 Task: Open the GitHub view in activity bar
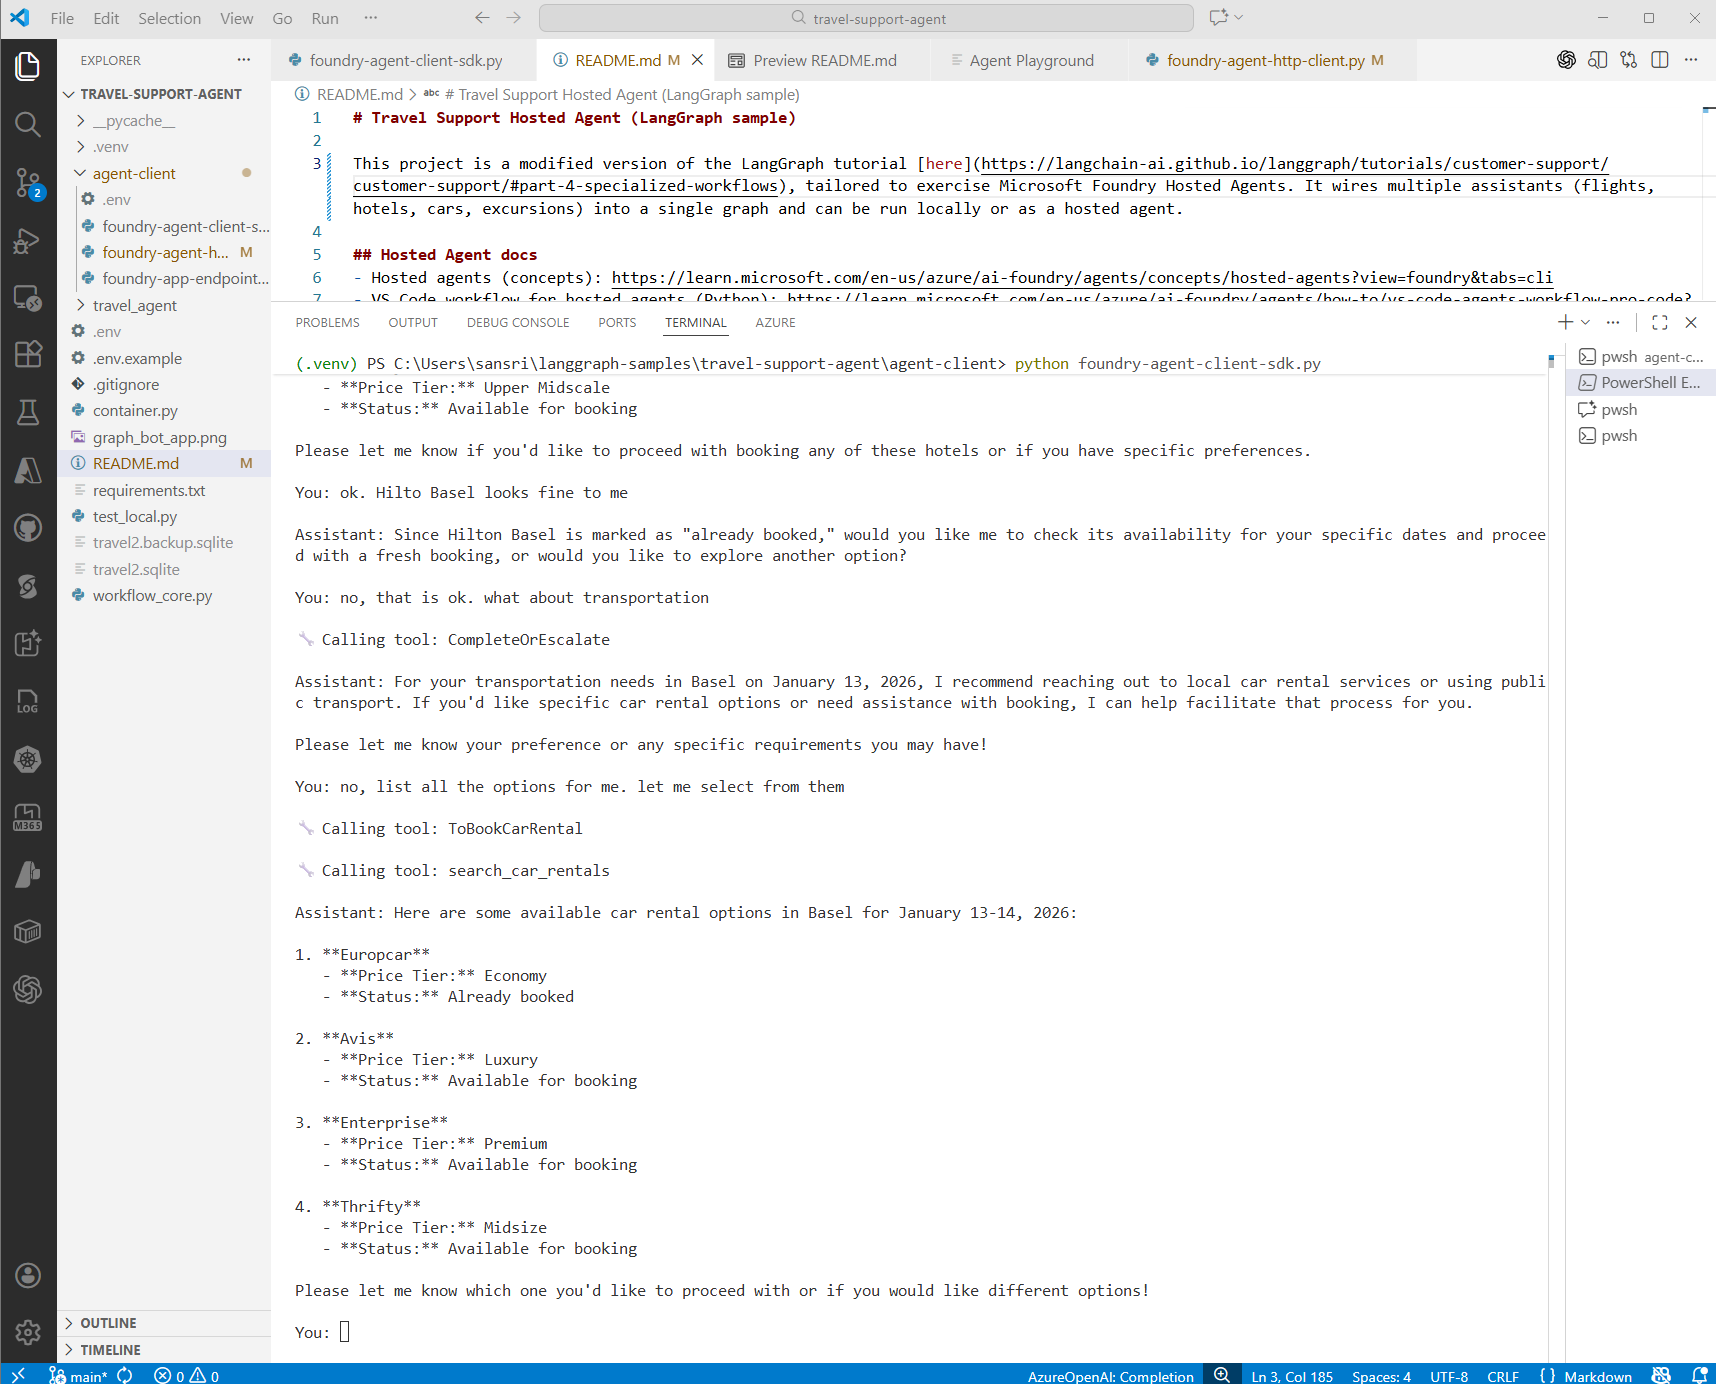tap(28, 528)
